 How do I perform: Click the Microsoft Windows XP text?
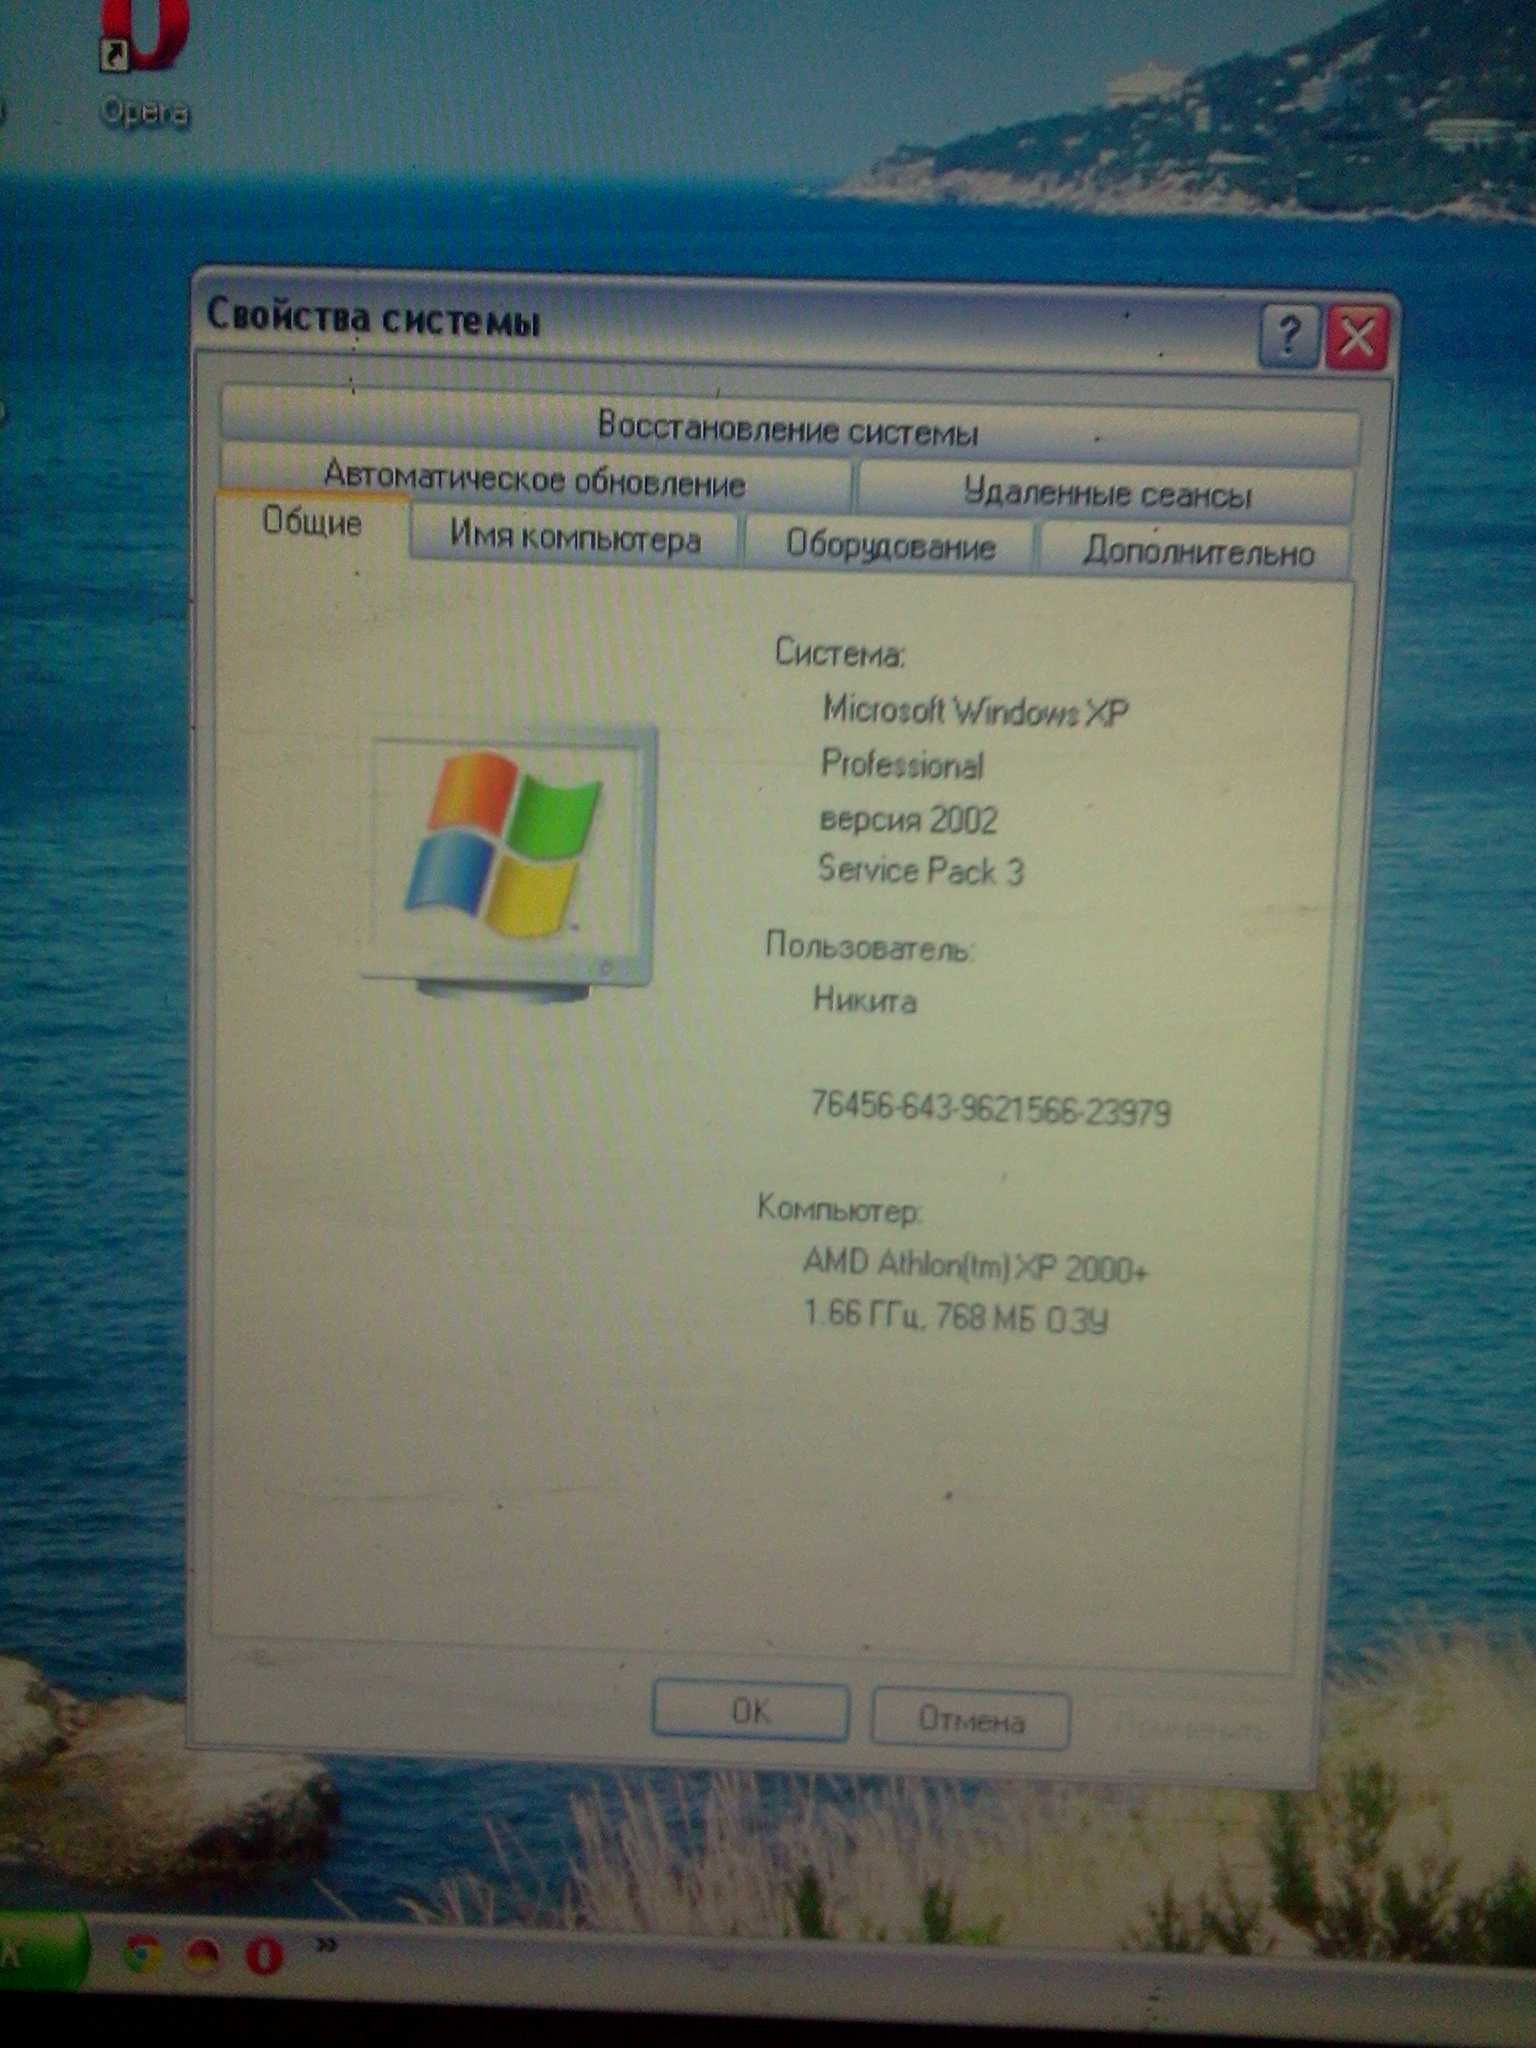(x=975, y=711)
